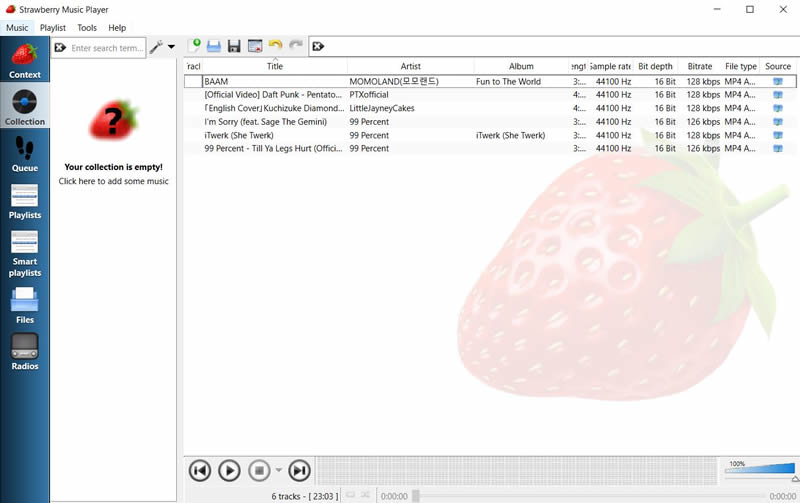Adjust the volume slider at 100%
This screenshot has width=800, height=503.
760,470
